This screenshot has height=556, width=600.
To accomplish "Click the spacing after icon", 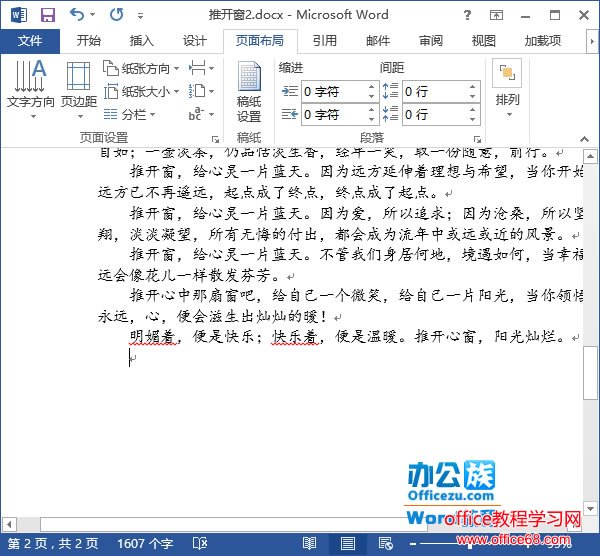I will (x=390, y=114).
